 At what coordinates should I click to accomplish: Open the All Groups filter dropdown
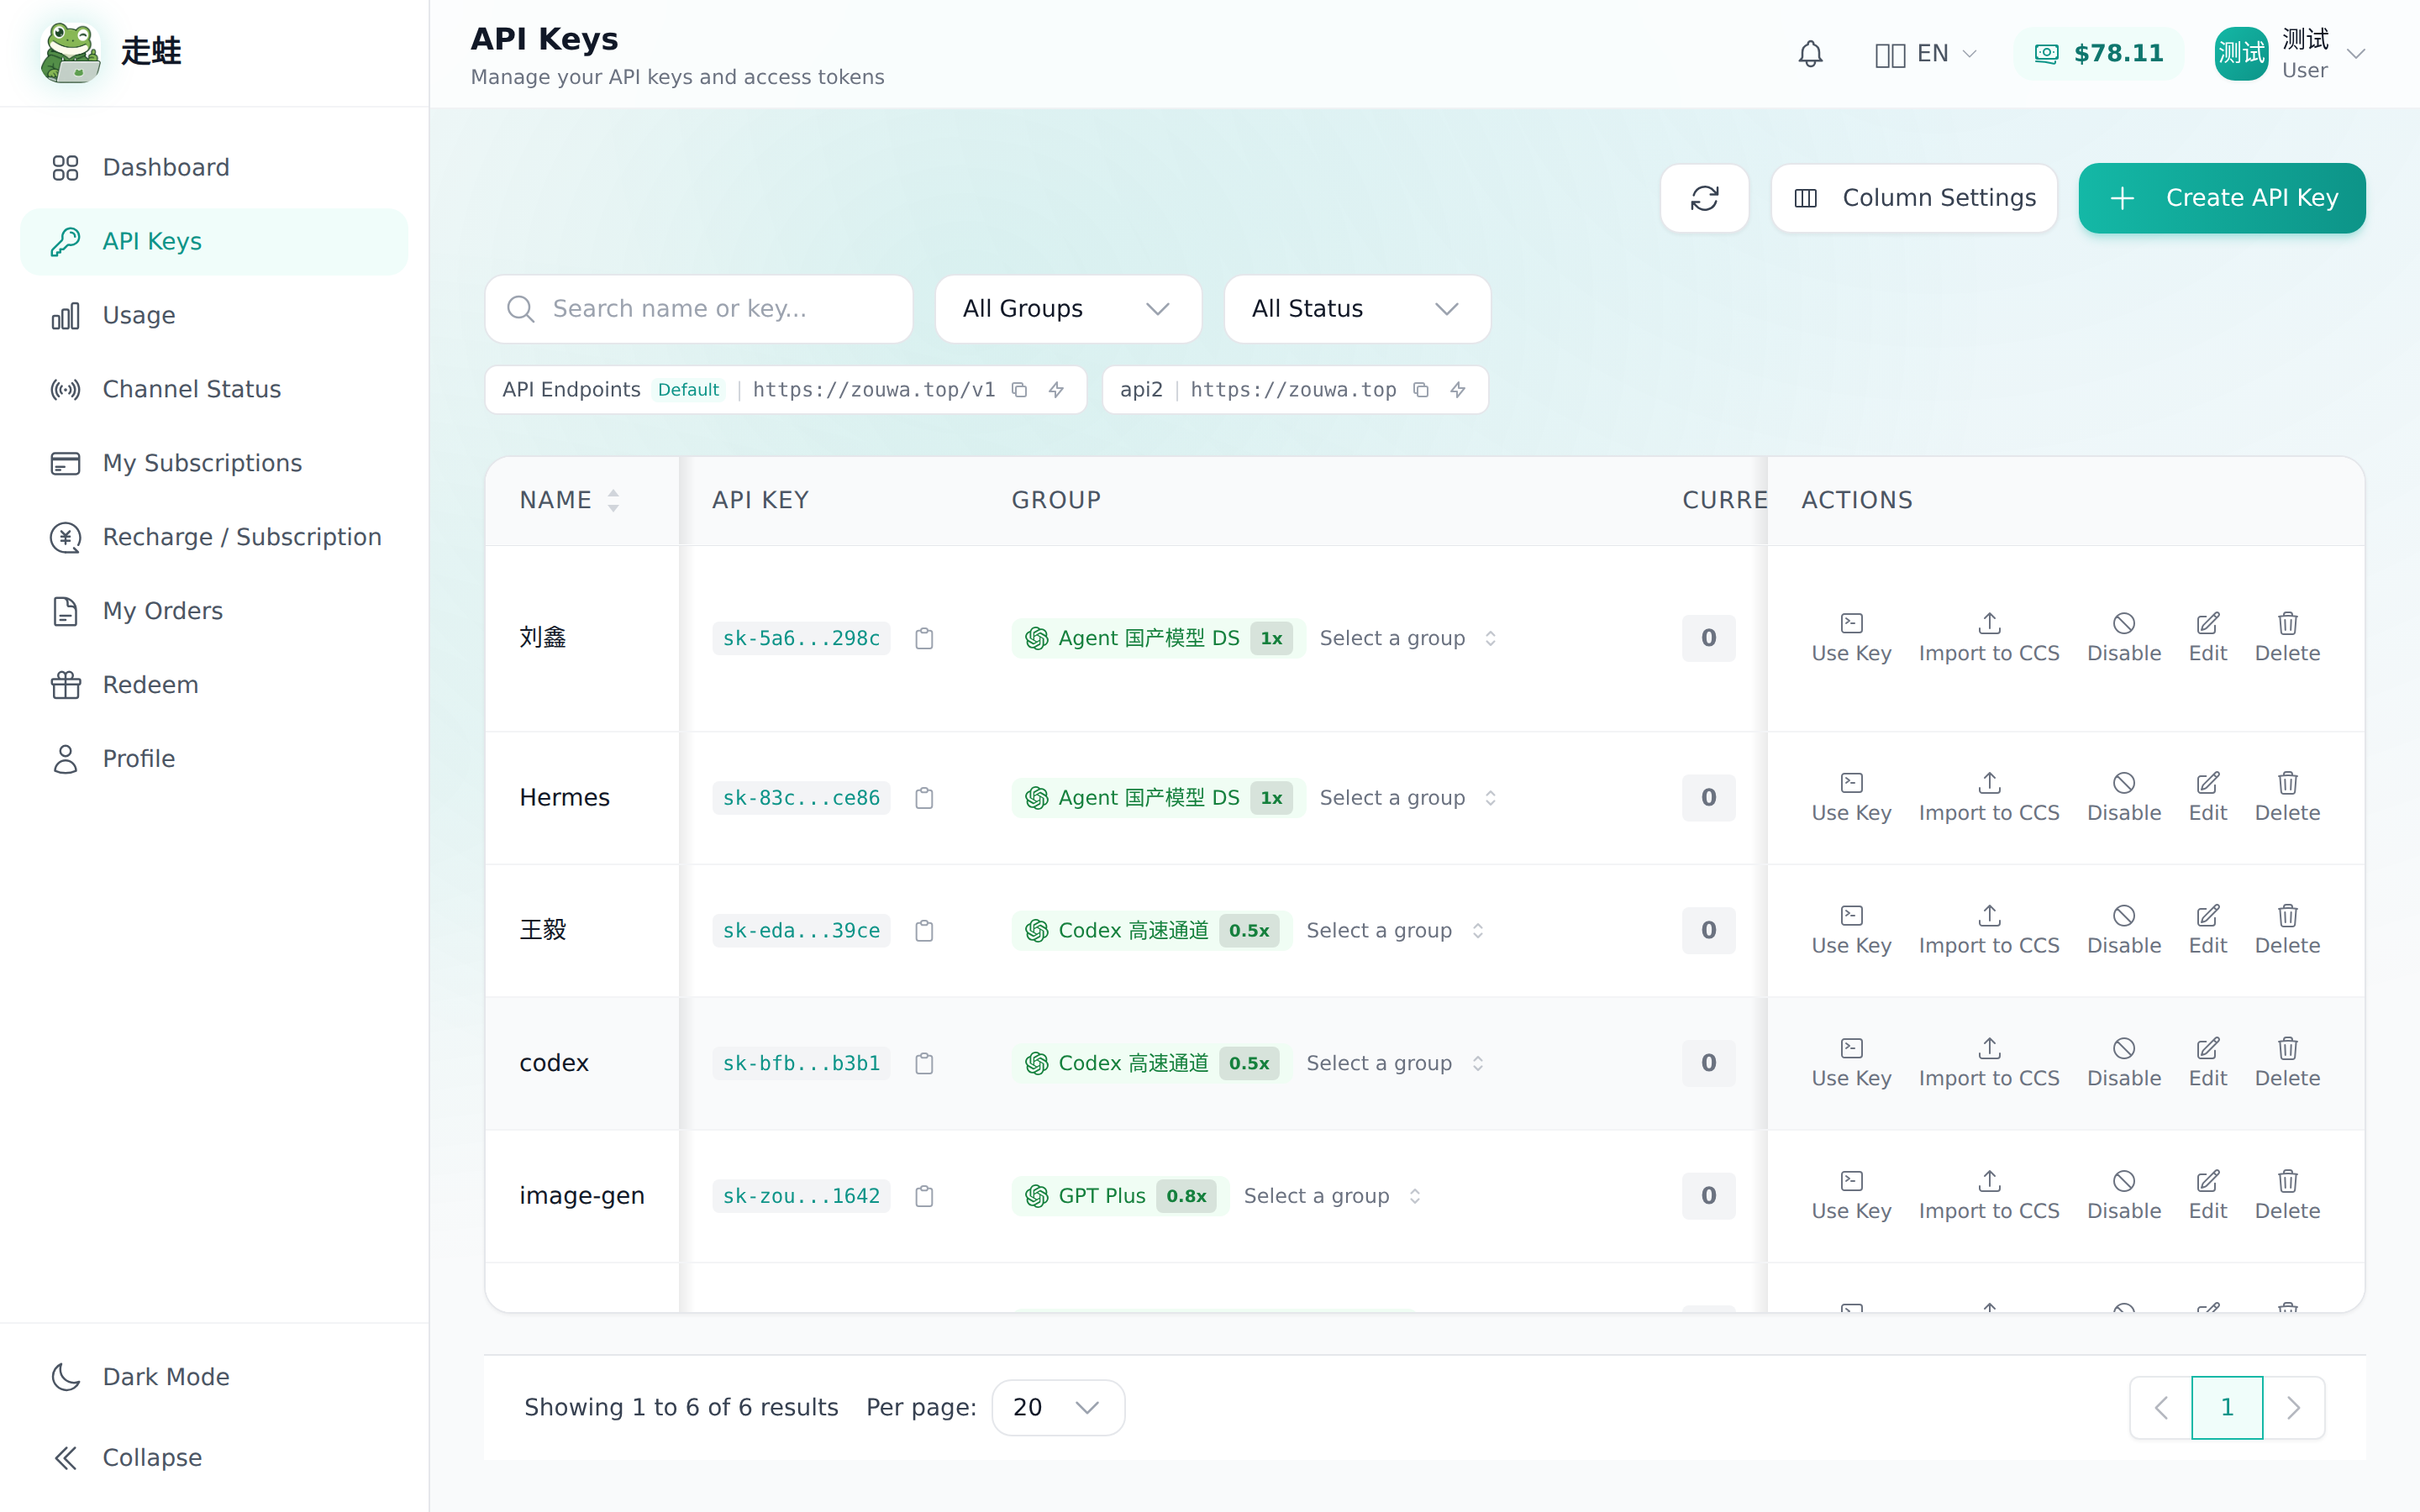[x=1067, y=309]
